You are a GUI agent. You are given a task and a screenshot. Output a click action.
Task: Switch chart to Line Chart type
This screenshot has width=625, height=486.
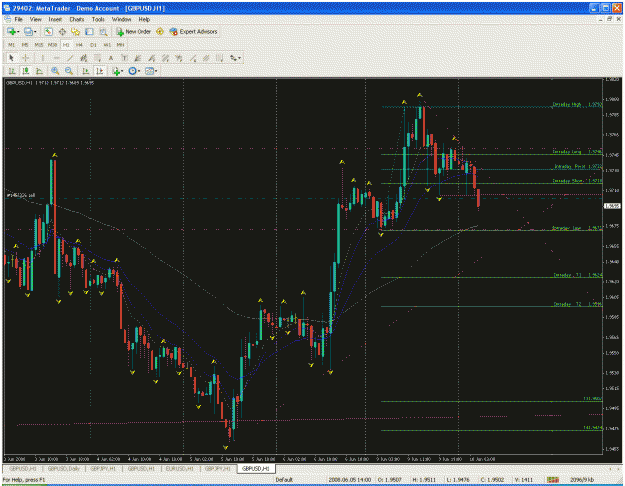(39, 71)
